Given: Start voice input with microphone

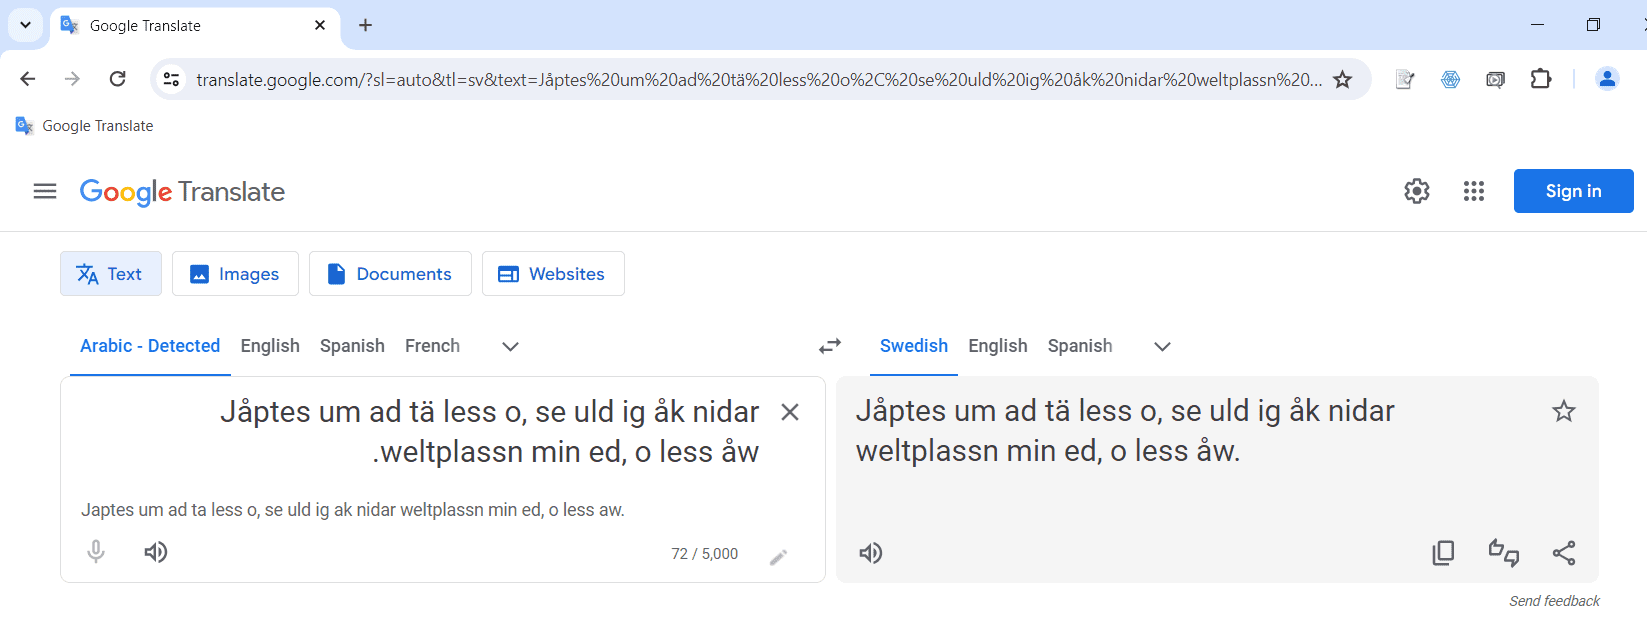Looking at the screenshot, I should click(x=96, y=552).
